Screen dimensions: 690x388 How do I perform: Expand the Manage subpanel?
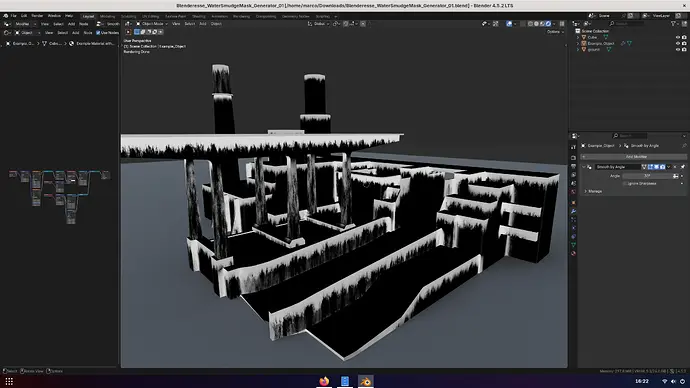tap(586, 191)
